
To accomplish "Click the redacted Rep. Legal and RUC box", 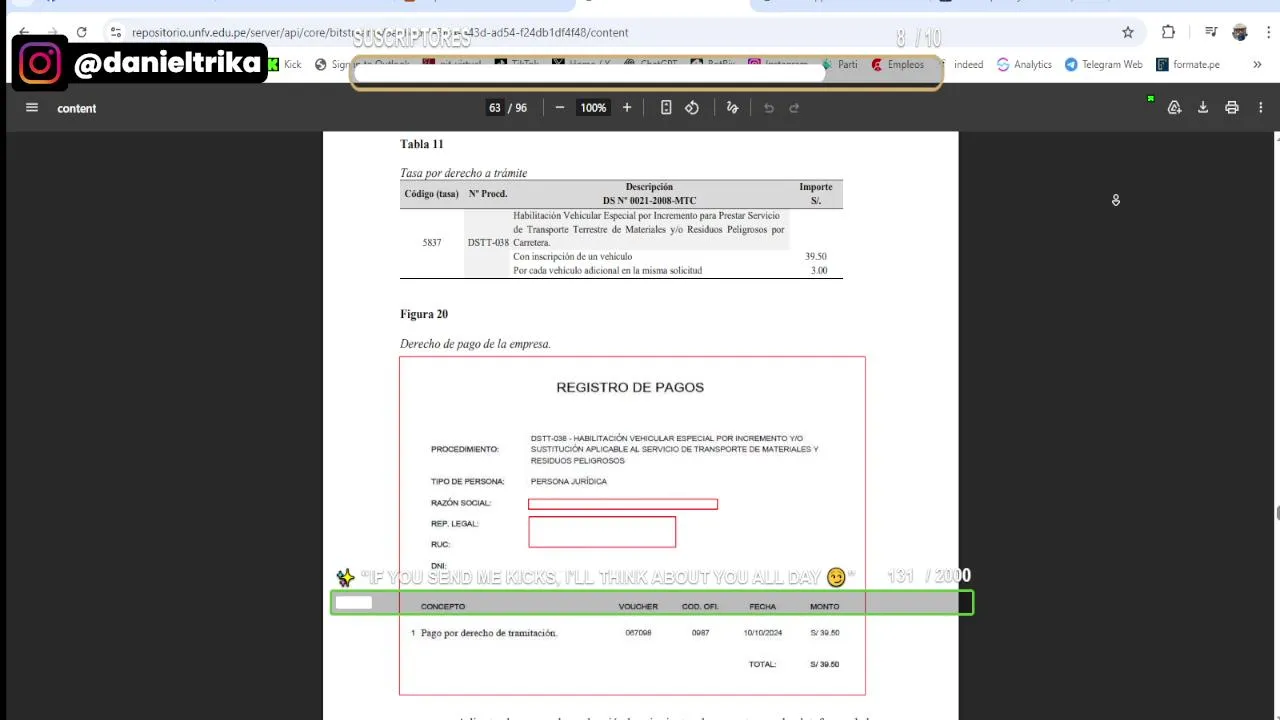I will (x=602, y=532).
